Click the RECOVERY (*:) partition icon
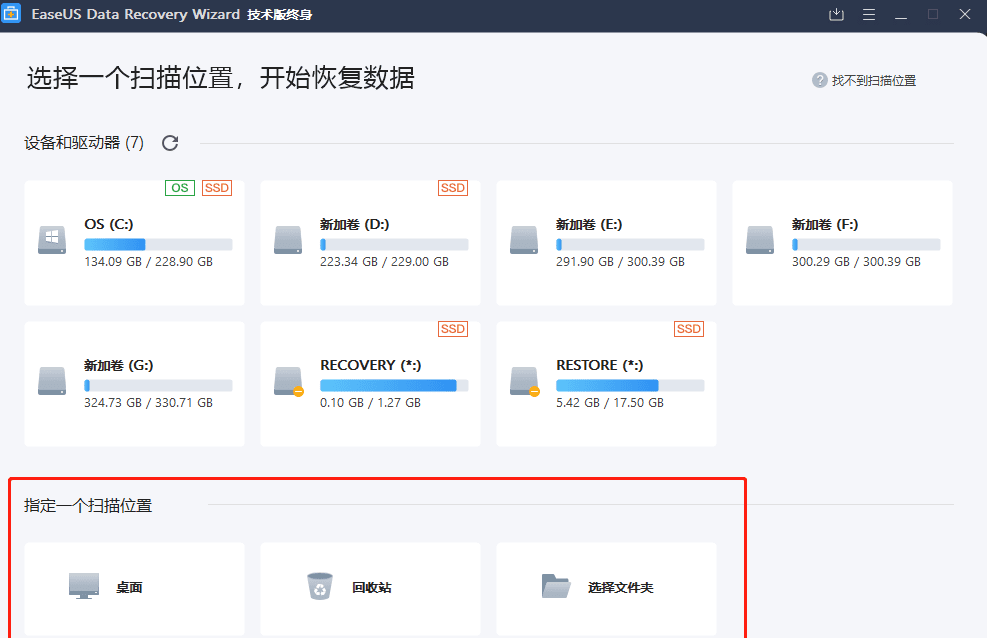 pos(288,381)
